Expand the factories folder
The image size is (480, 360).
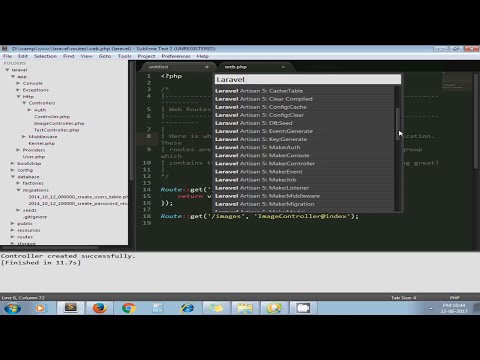[x=18, y=183]
